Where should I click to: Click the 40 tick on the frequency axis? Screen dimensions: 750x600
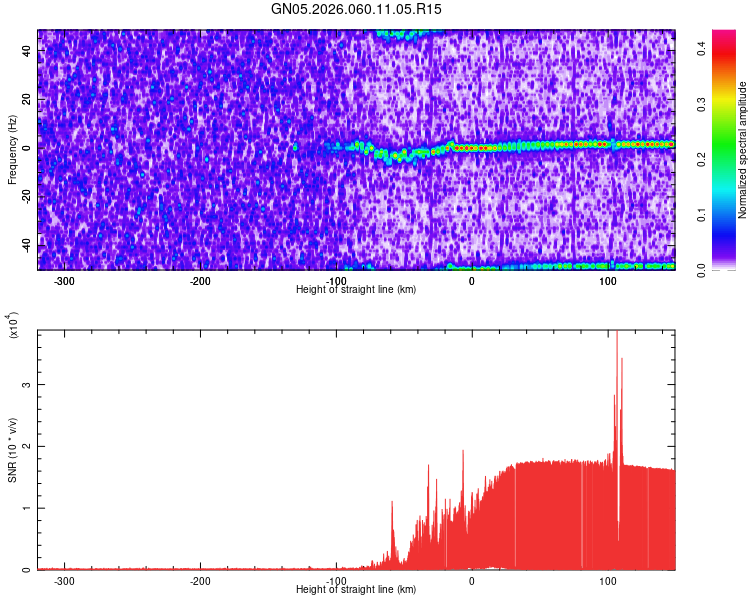[x=28, y=52]
